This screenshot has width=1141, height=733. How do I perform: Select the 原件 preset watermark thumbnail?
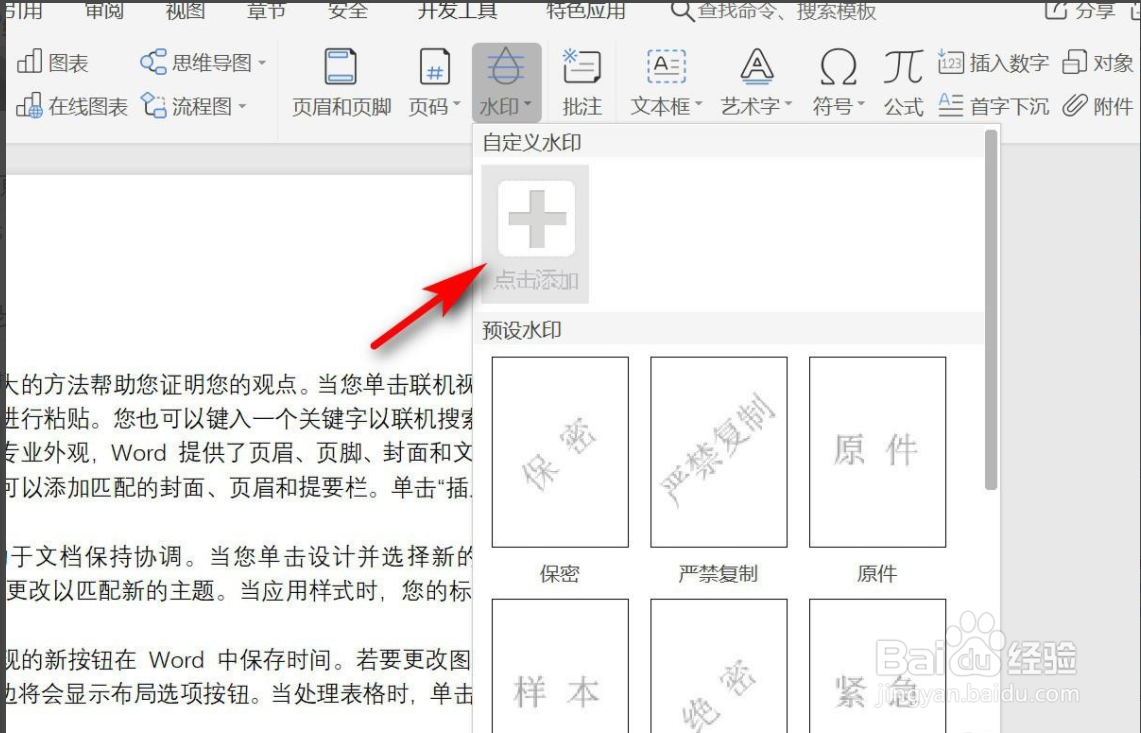[878, 452]
